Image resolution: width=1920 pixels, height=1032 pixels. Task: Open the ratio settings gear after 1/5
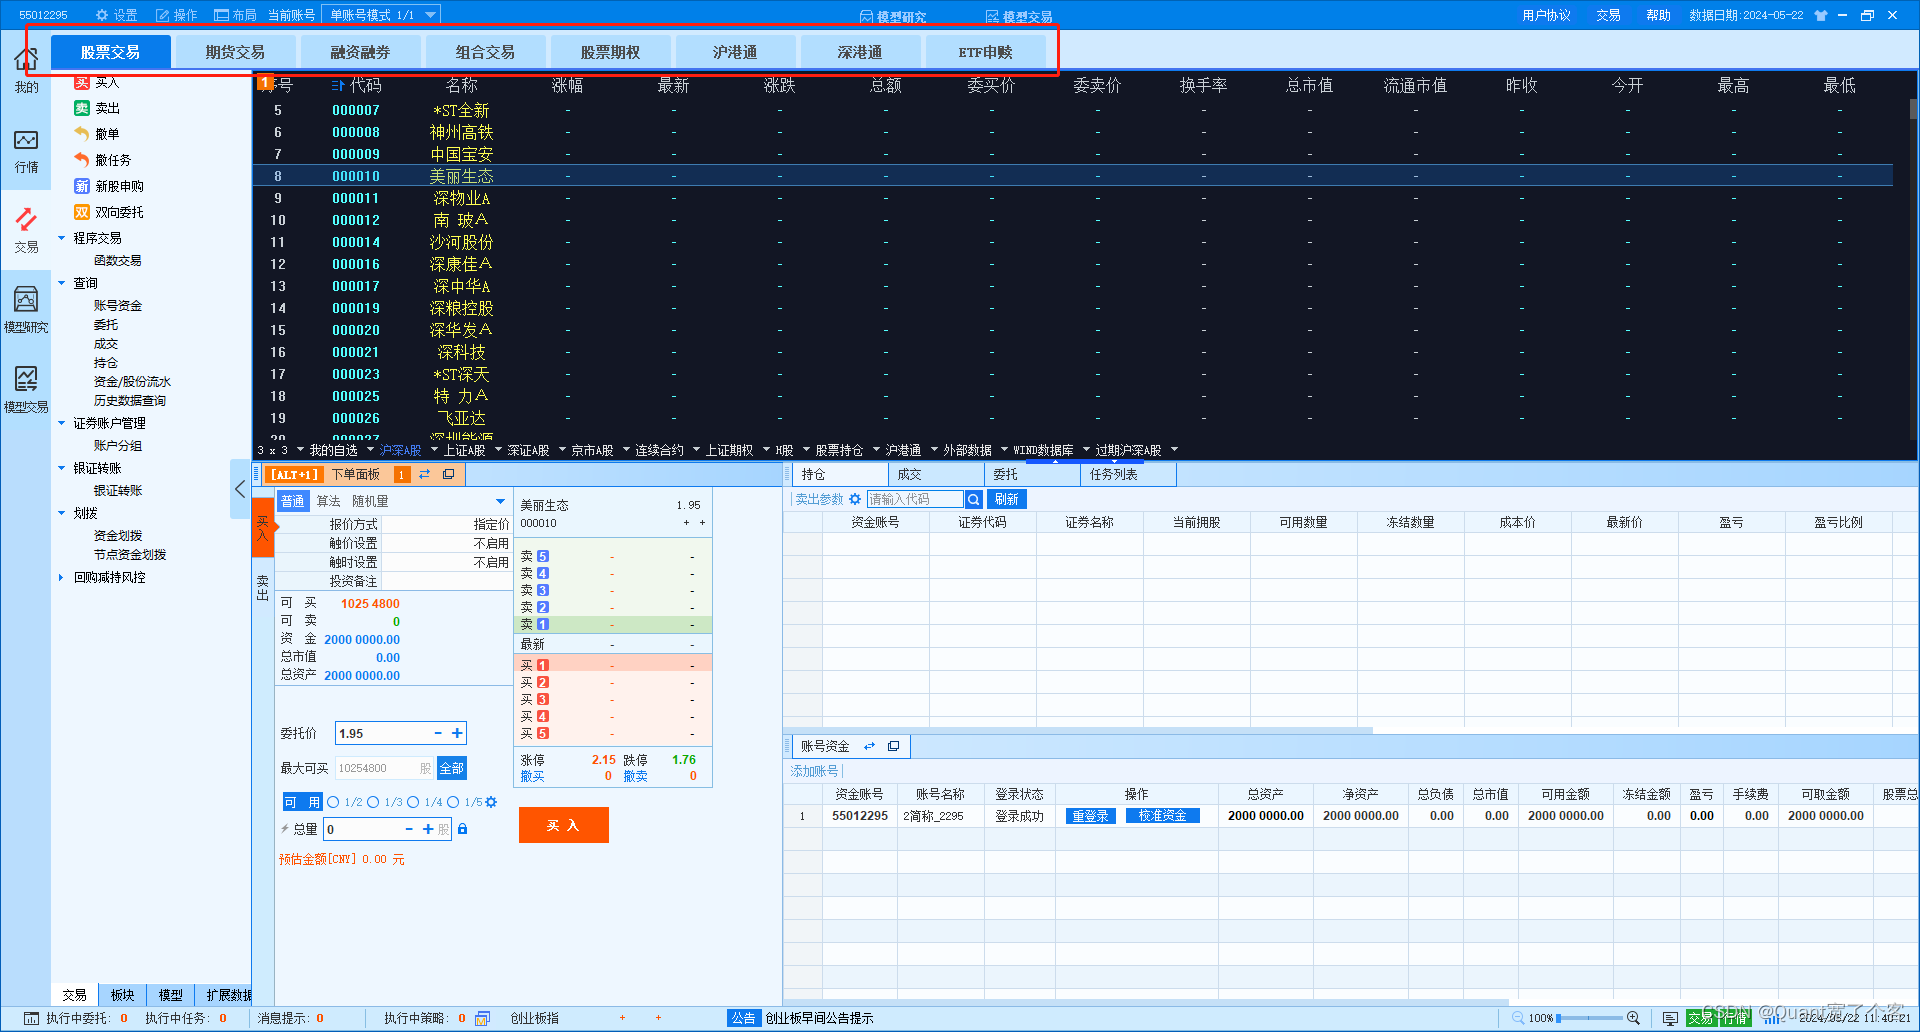click(491, 802)
